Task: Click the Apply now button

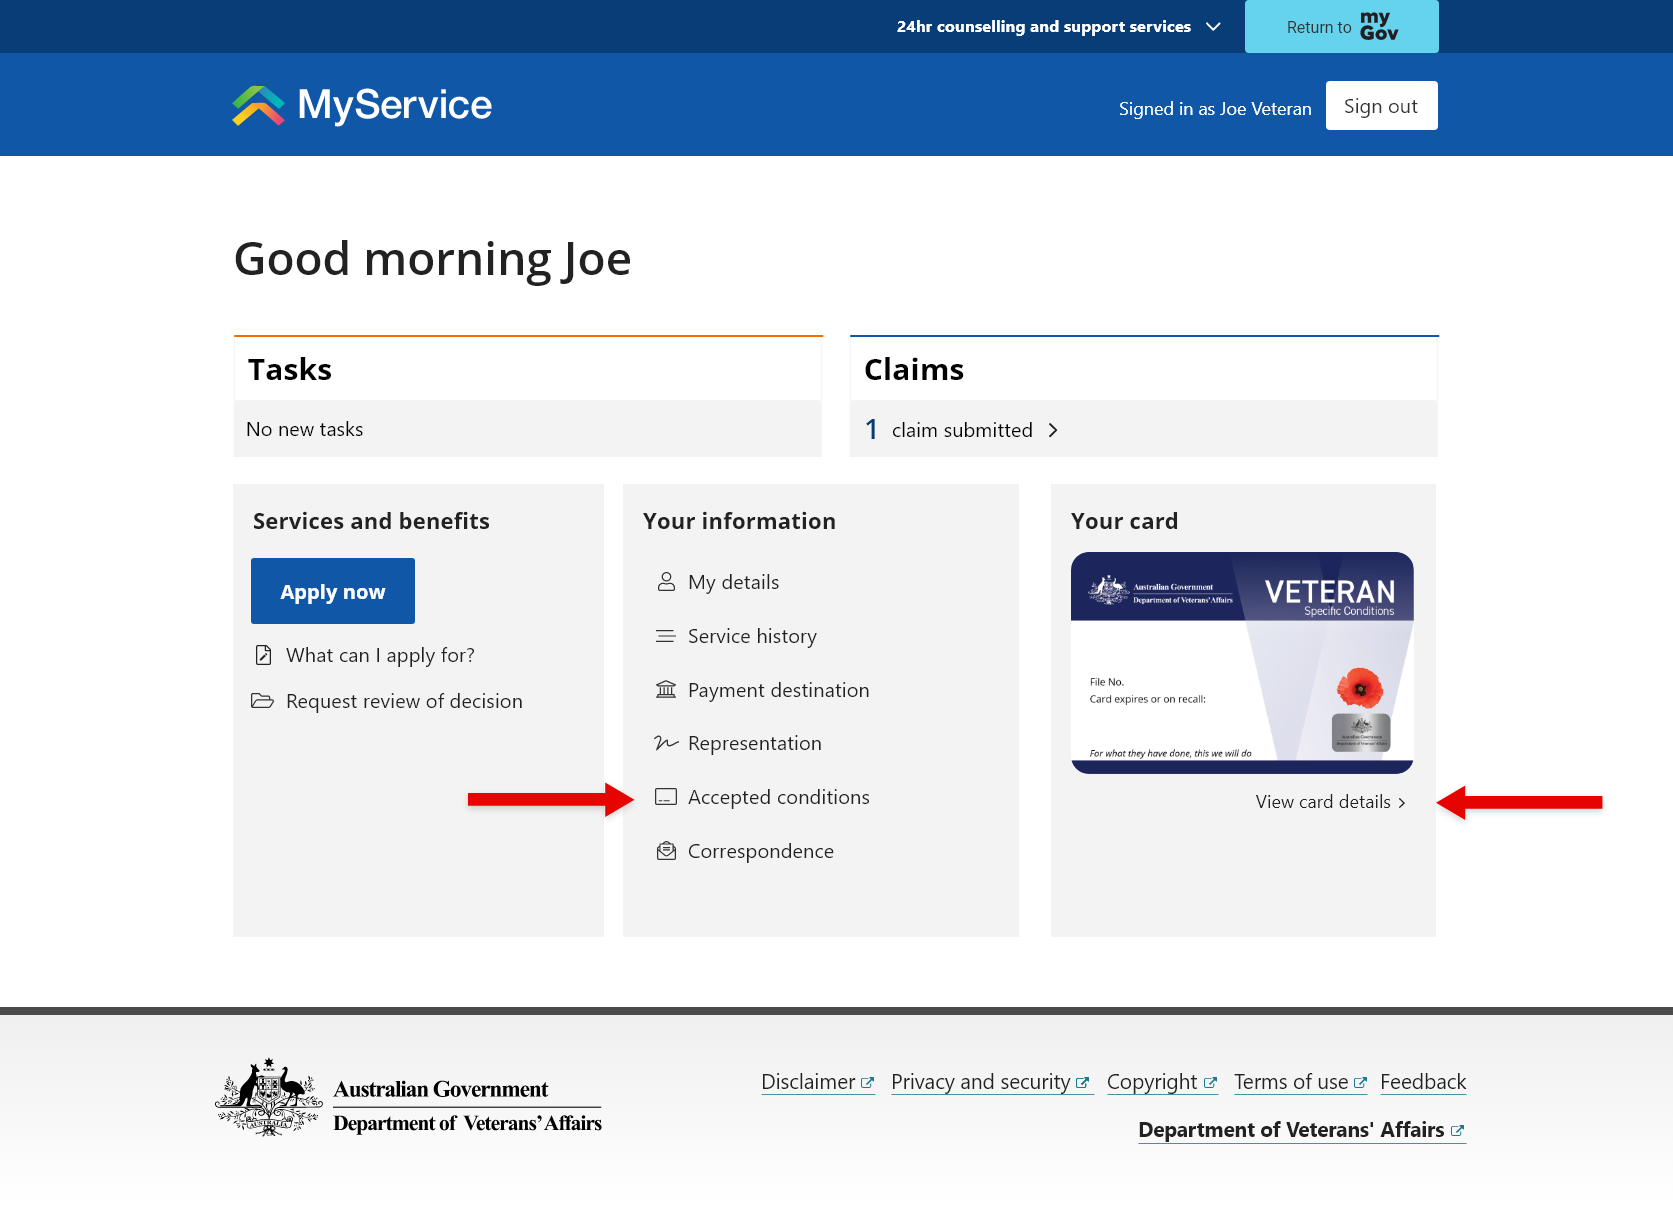Action: pyautogui.click(x=333, y=591)
